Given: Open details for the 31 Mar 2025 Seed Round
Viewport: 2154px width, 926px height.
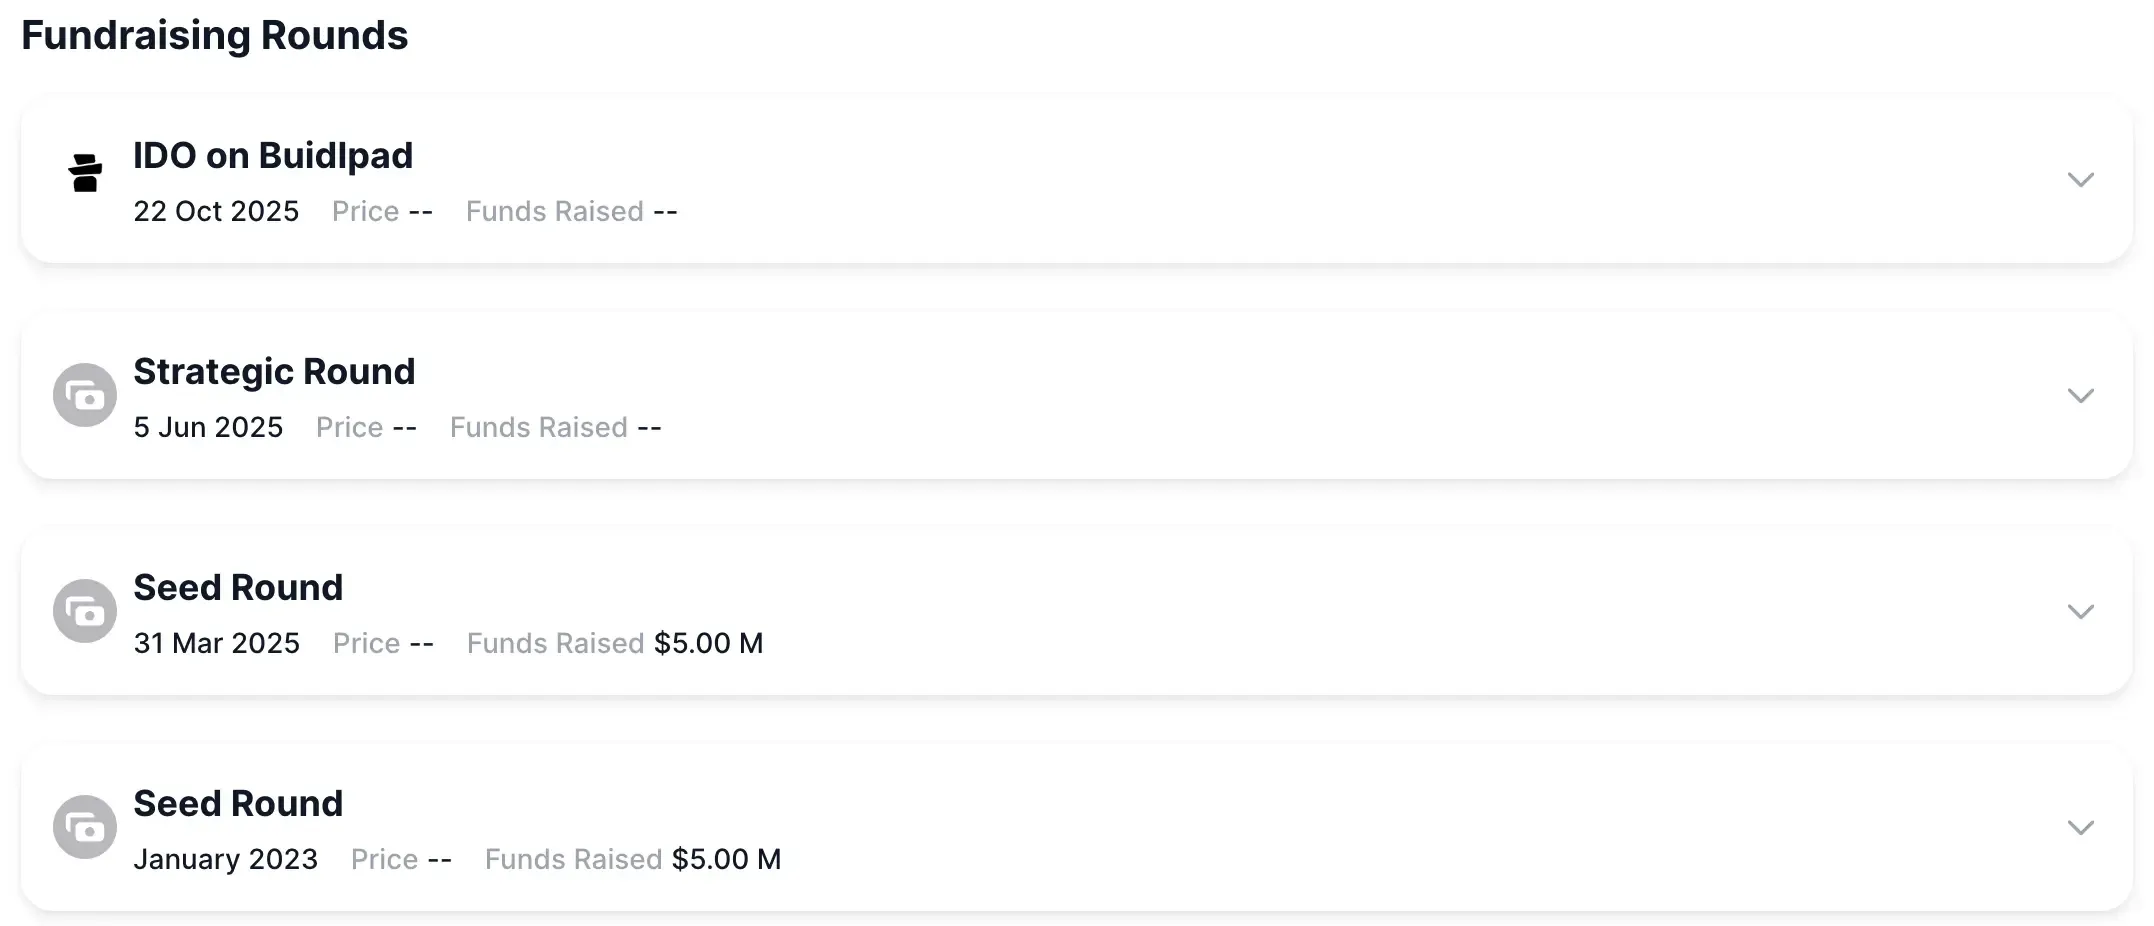Looking at the screenshot, I should [2082, 611].
